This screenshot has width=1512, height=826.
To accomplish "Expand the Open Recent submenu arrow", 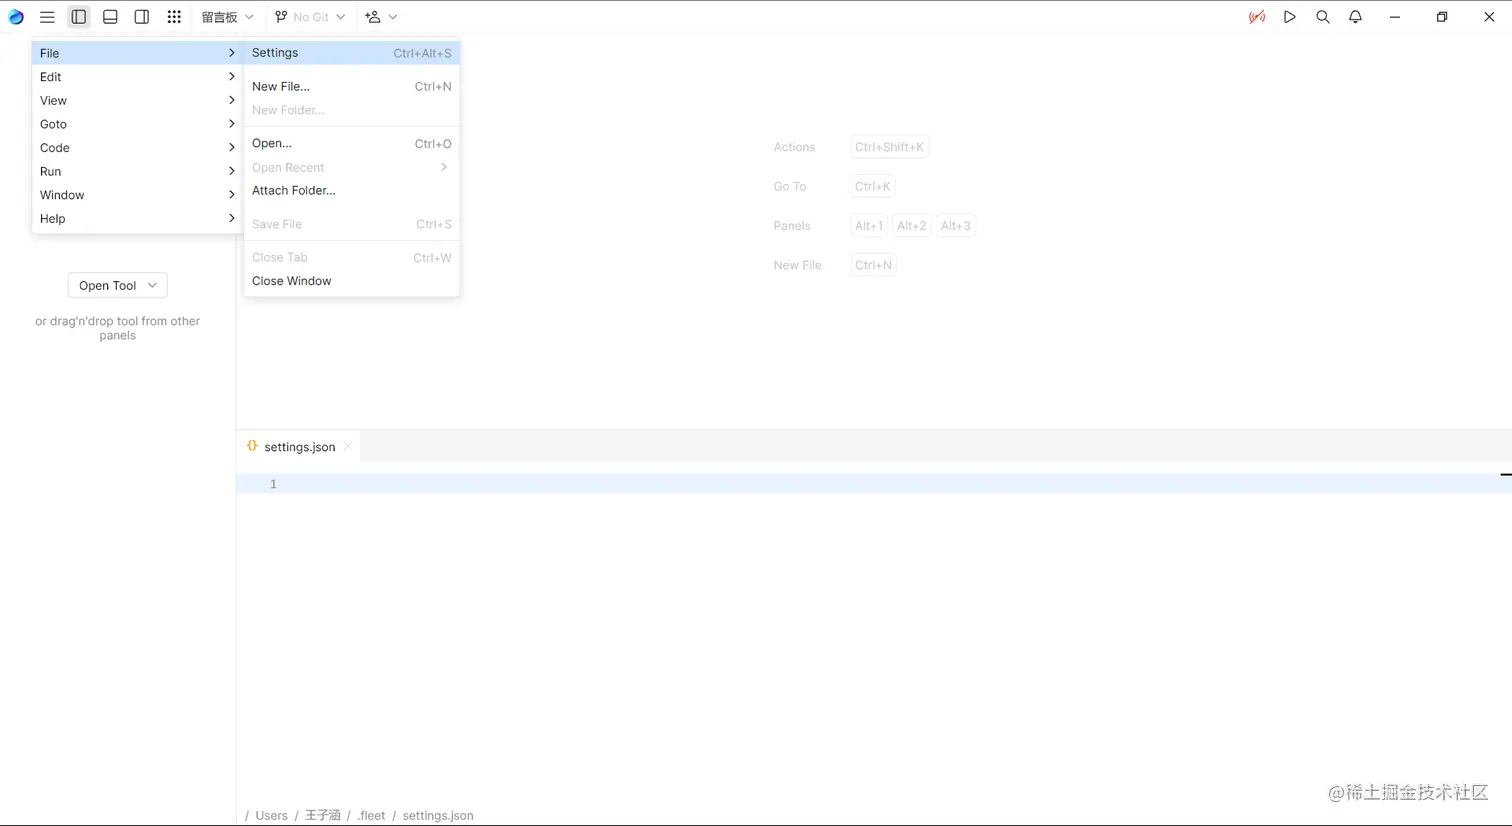I will (444, 167).
